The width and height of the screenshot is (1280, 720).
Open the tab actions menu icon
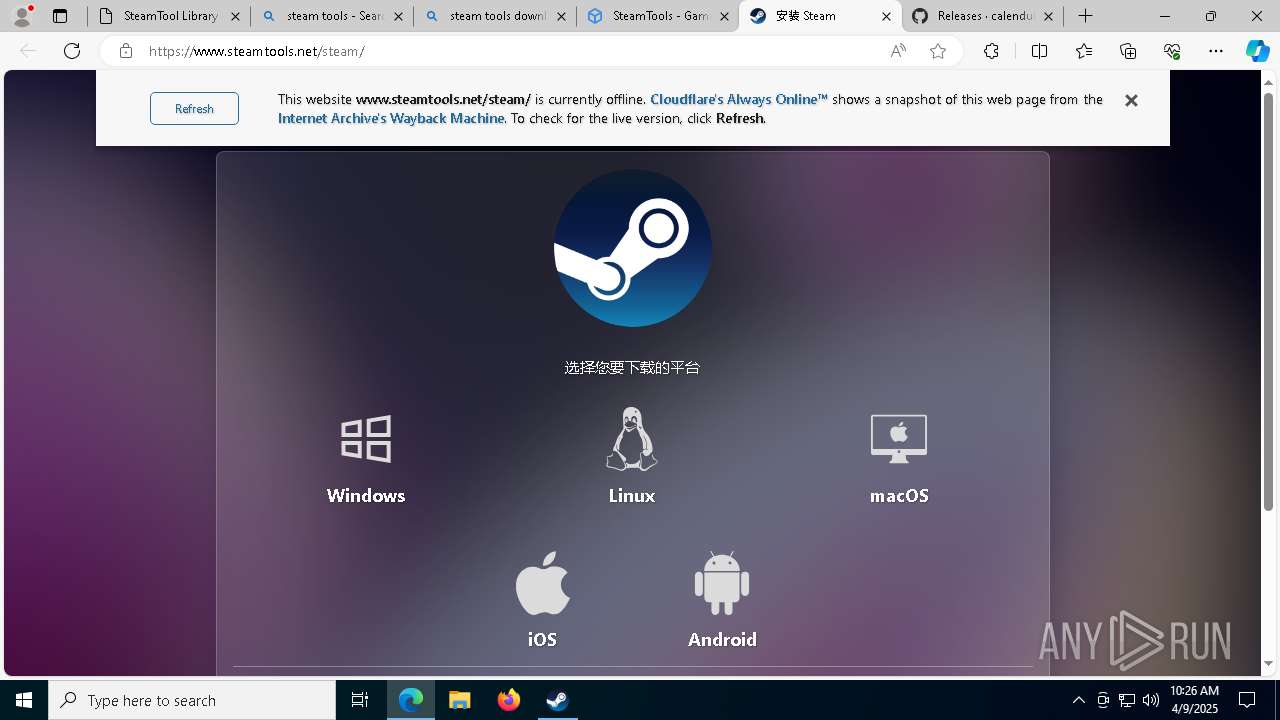pyautogui.click(x=60, y=16)
